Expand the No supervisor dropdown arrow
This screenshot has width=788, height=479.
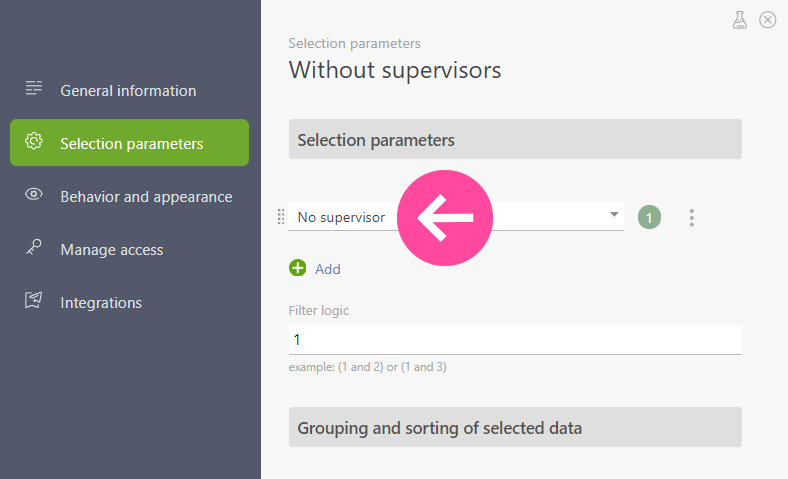click(614, 215)
